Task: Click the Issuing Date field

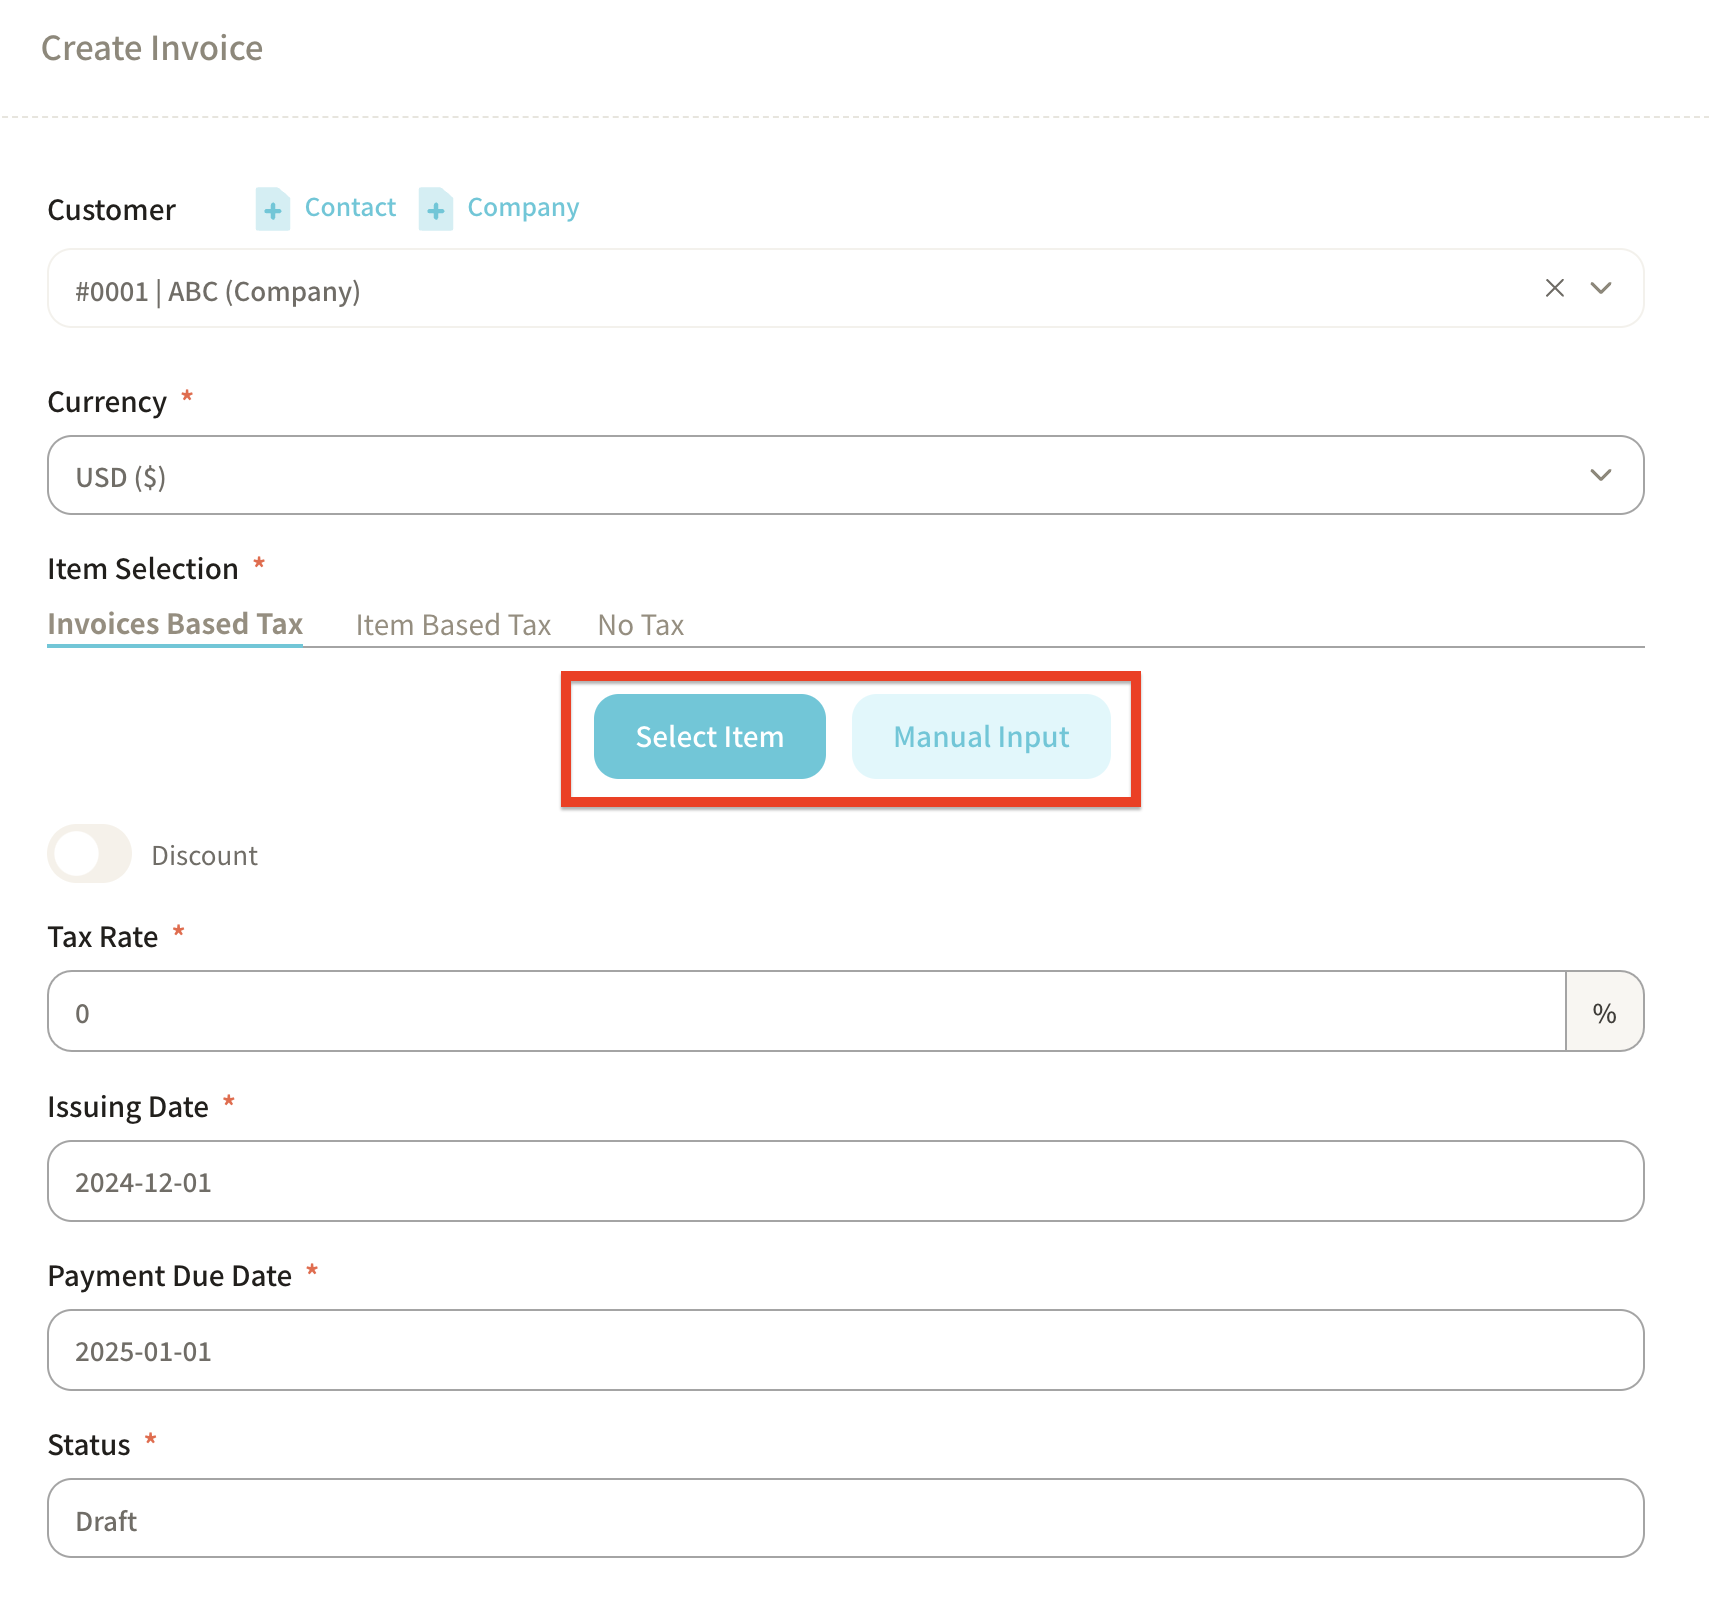Action: click(845, 1181)
